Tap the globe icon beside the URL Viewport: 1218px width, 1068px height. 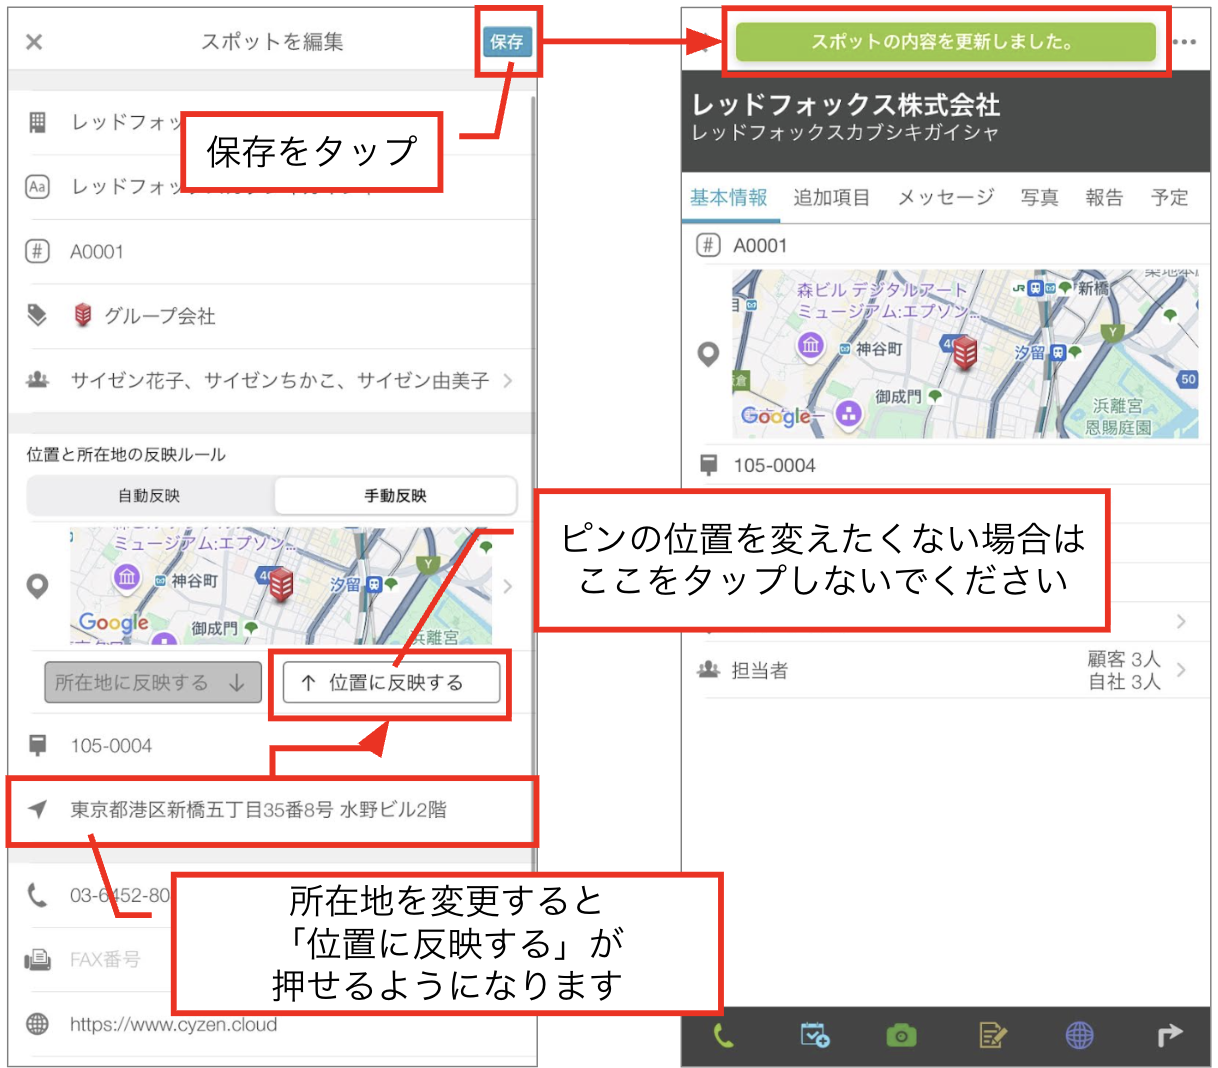37,1024
